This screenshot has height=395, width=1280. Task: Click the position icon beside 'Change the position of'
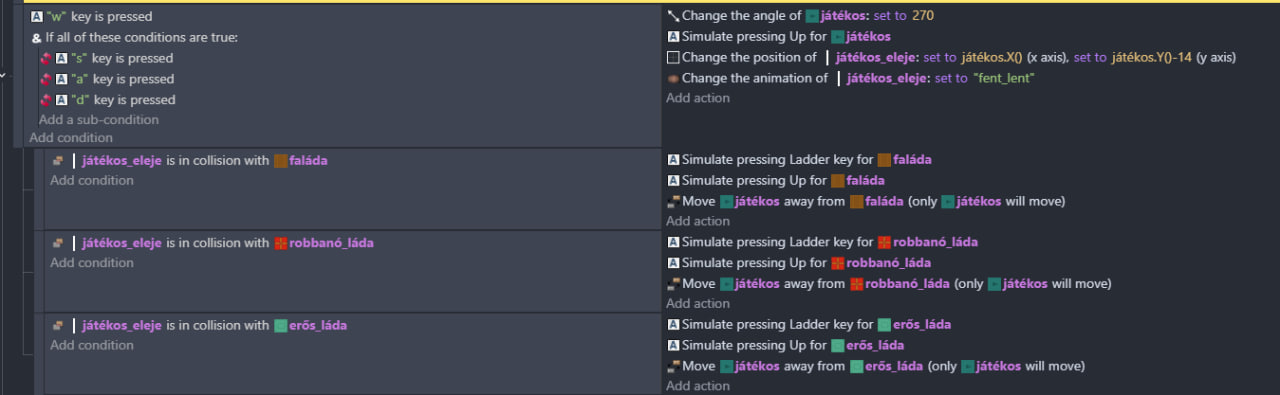(x=673, y=57)
